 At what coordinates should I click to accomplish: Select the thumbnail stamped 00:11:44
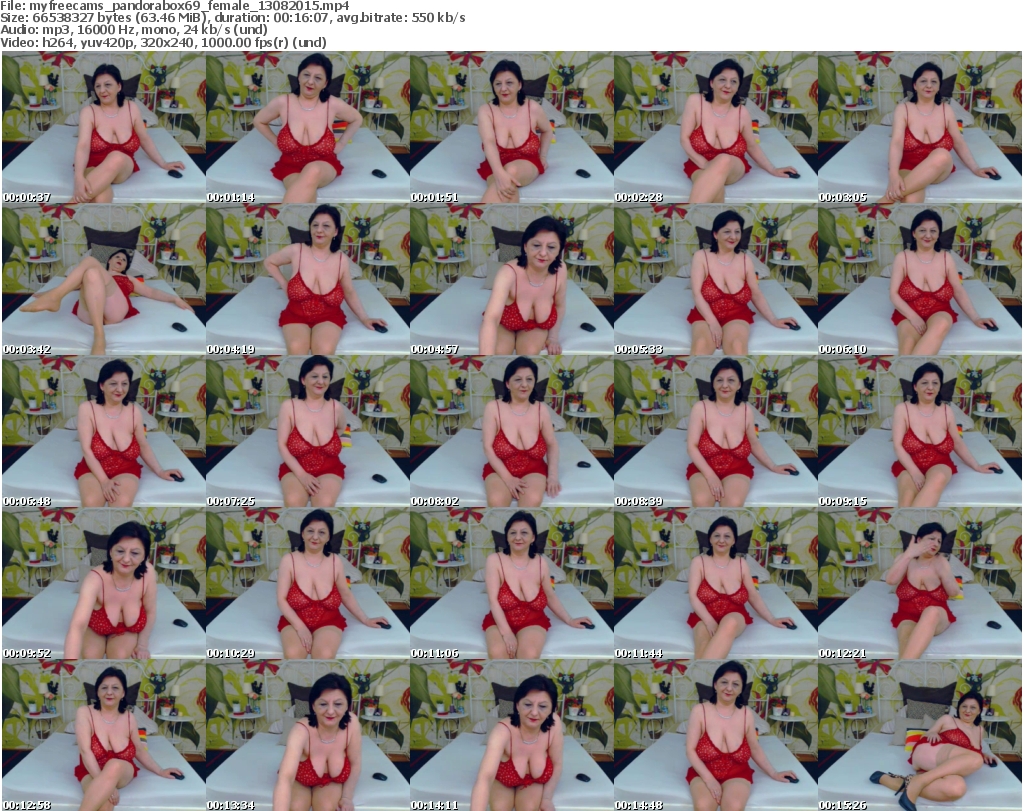click(x=716, y=583)
